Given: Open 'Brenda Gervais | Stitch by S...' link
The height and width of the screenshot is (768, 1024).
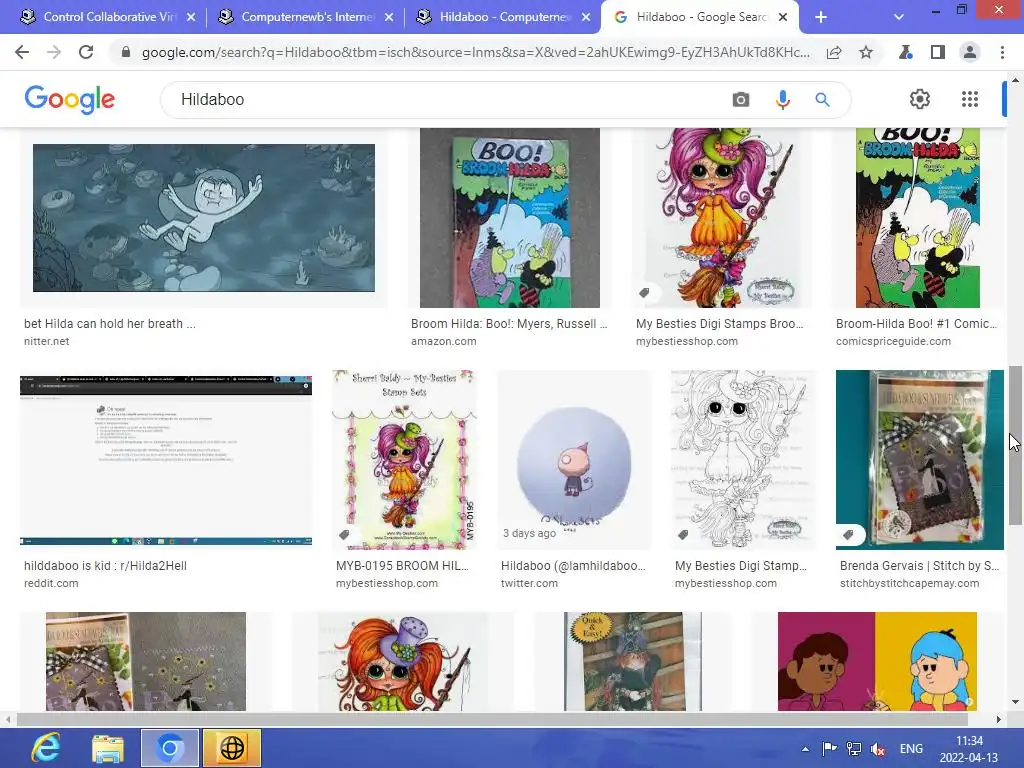Looking at the screenshot, I should [920, 566].
